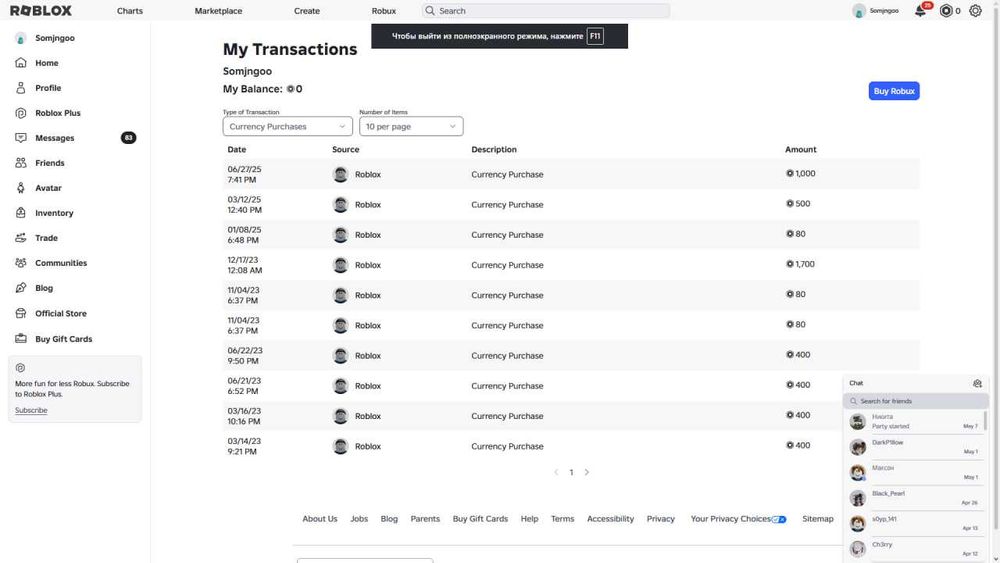Click the 83 unread messages badge
1000x563 pixels.
tap(128, 138)
